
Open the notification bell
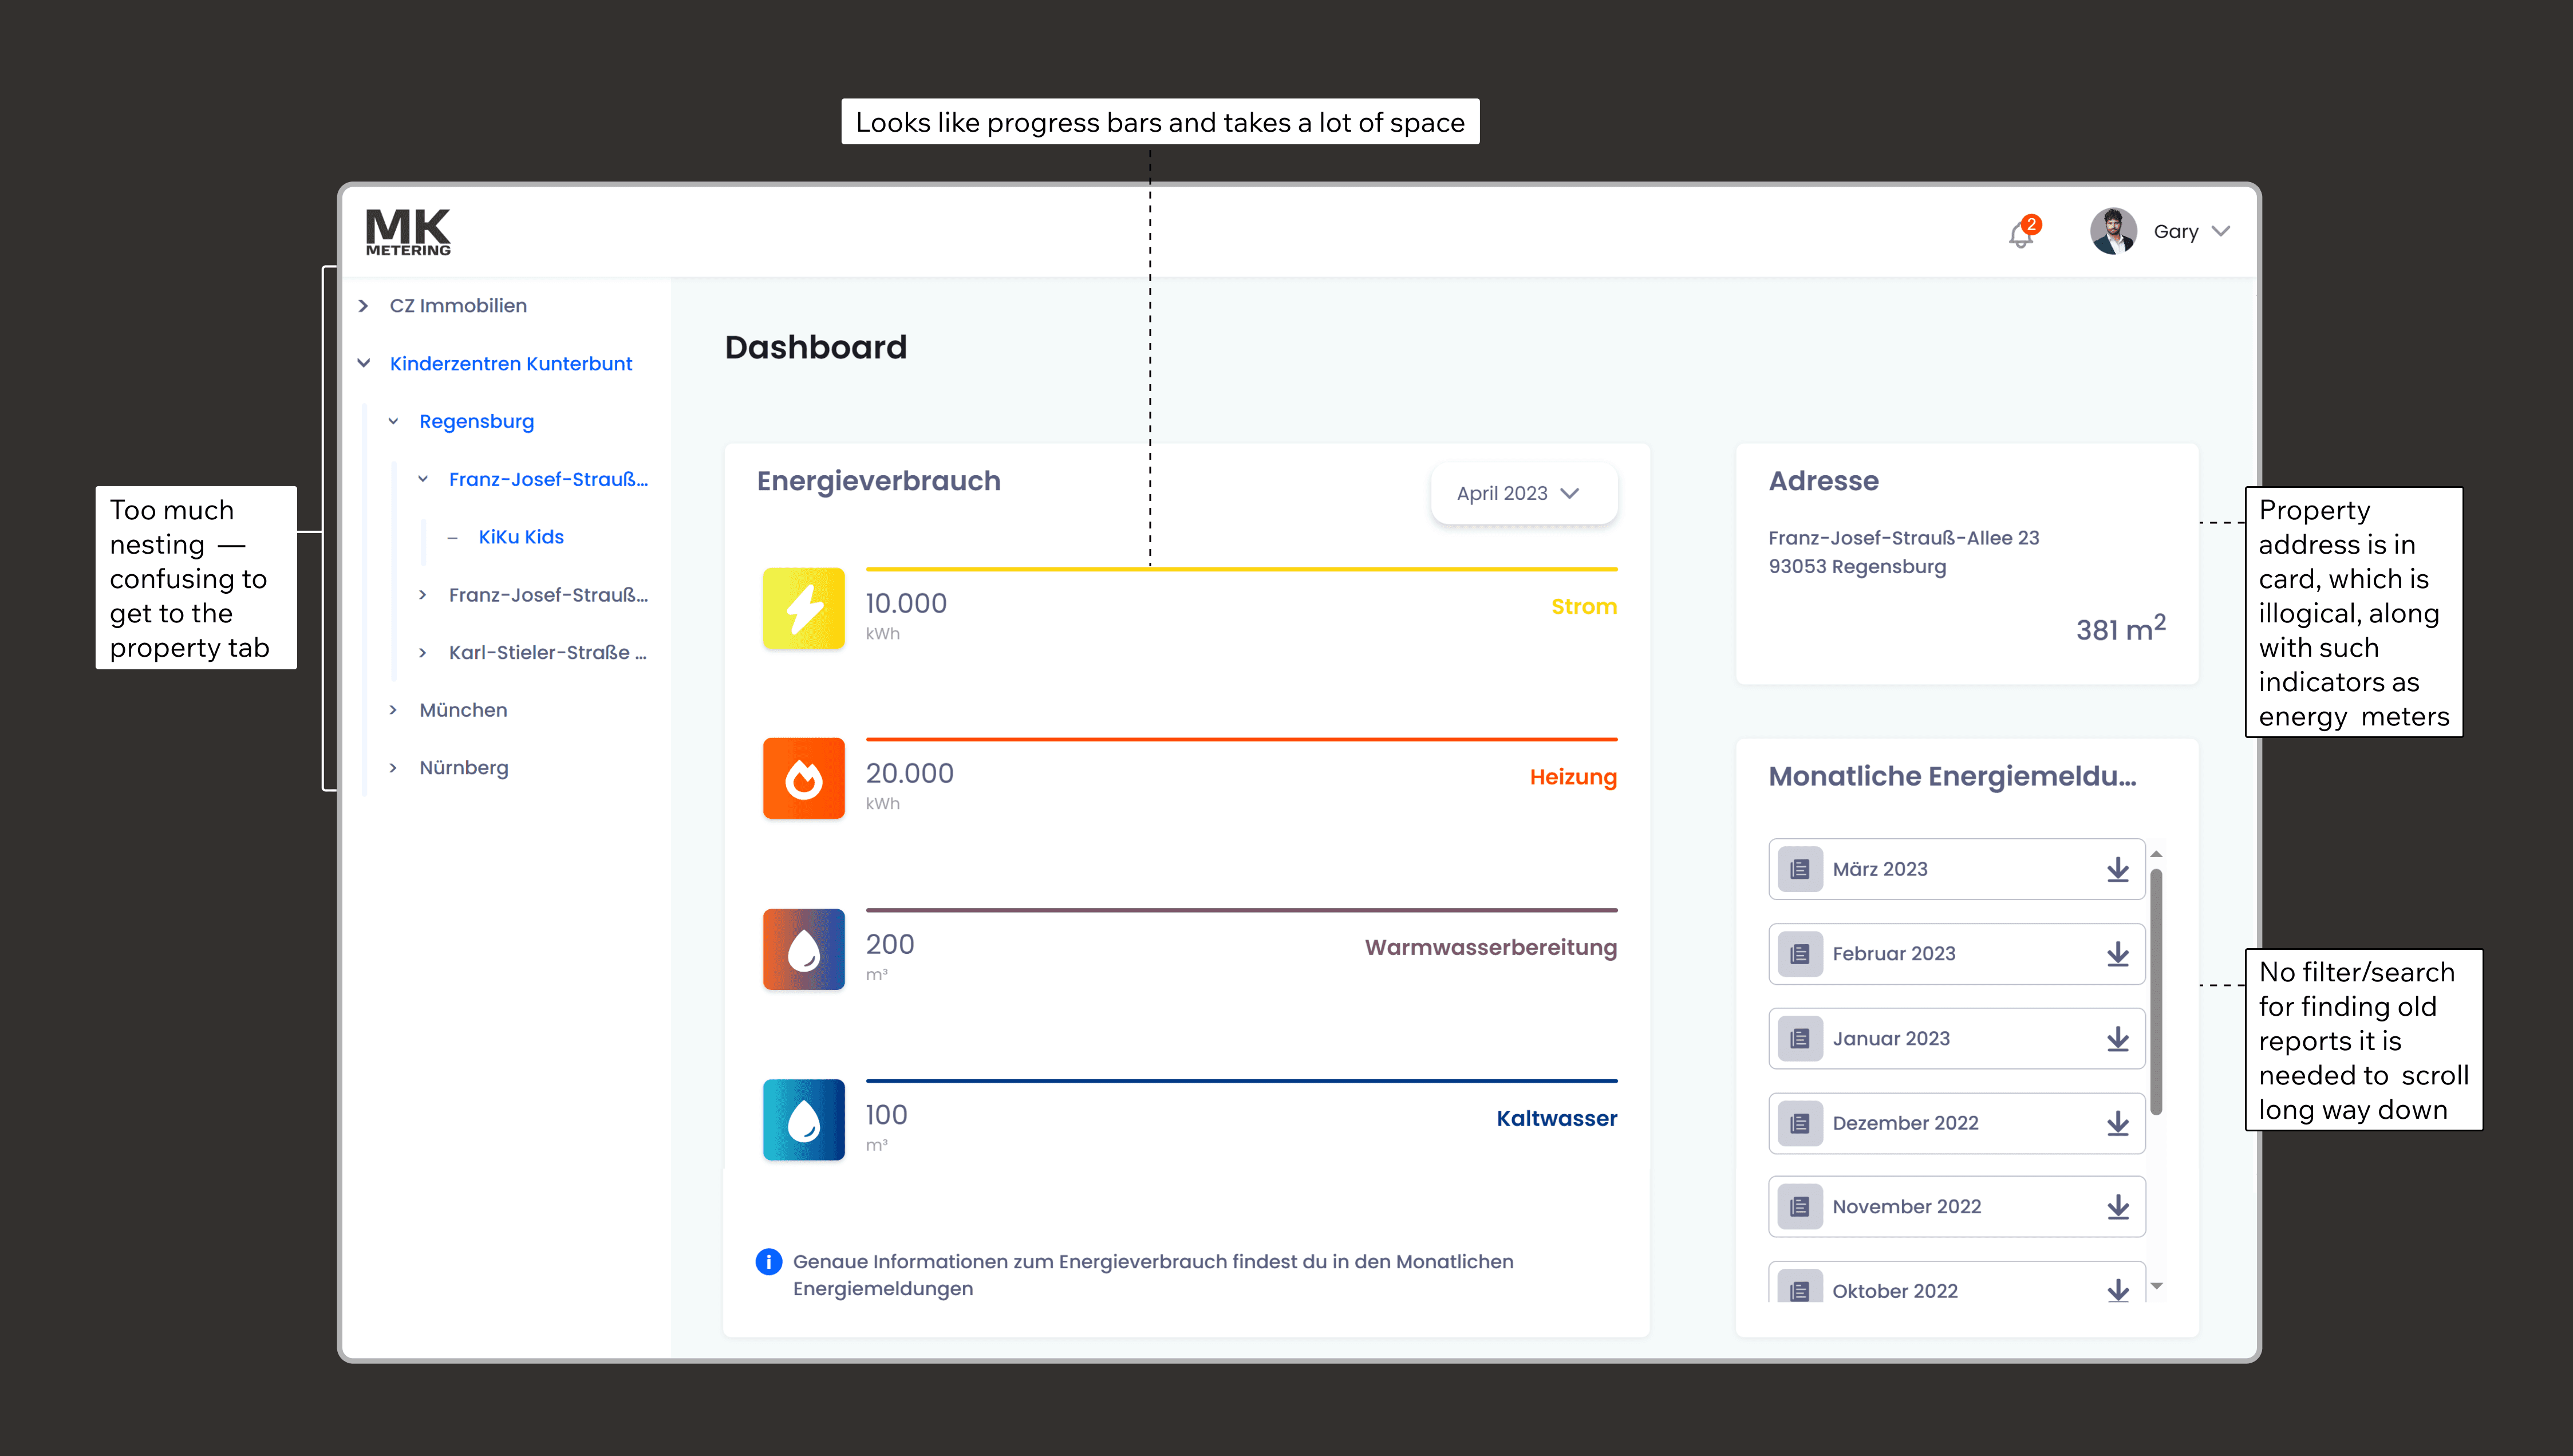point(2021,234)
